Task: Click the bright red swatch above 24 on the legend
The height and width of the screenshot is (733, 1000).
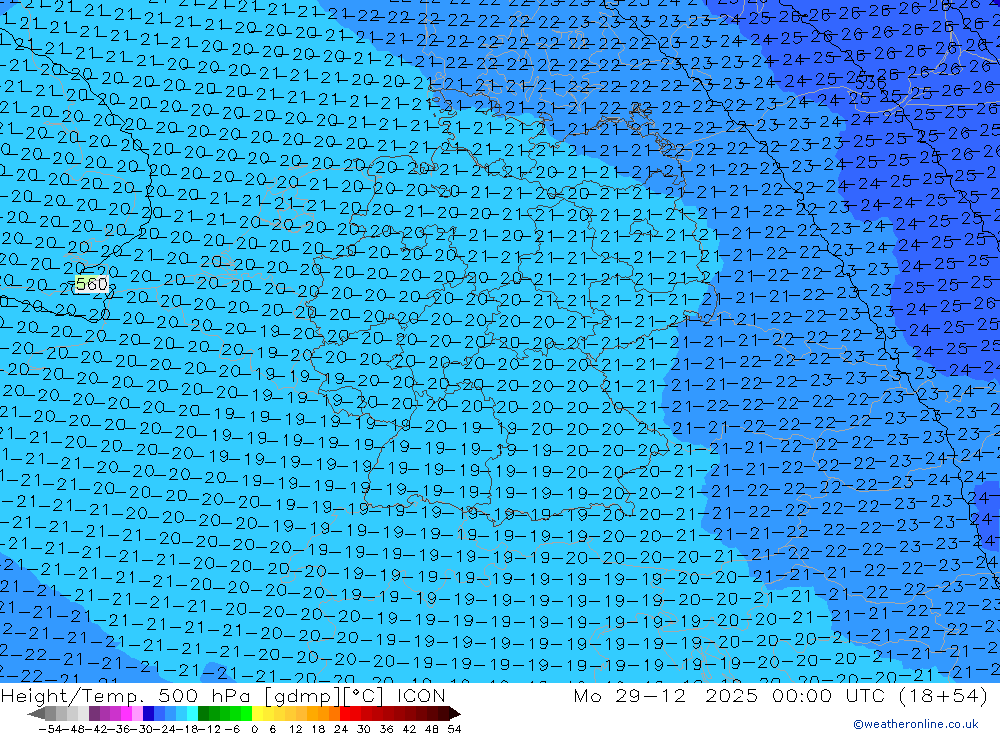Action: 346,713
